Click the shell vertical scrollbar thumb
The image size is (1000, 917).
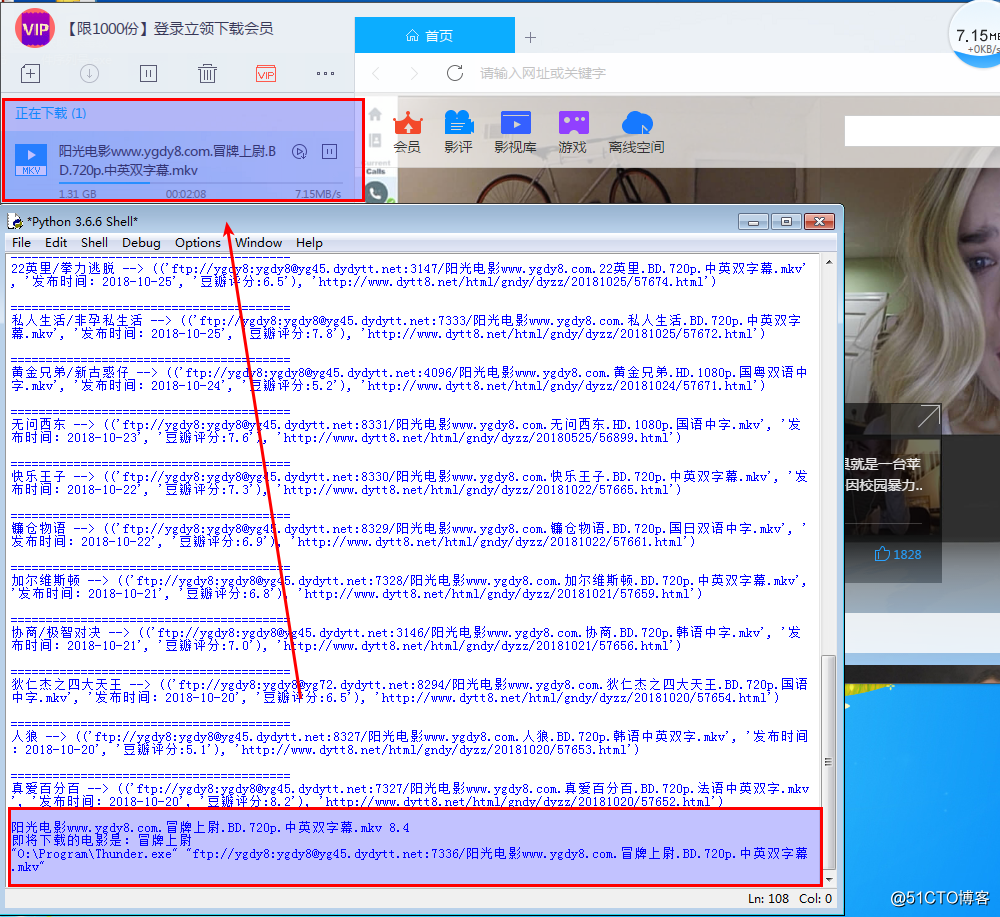coord(828,762)
